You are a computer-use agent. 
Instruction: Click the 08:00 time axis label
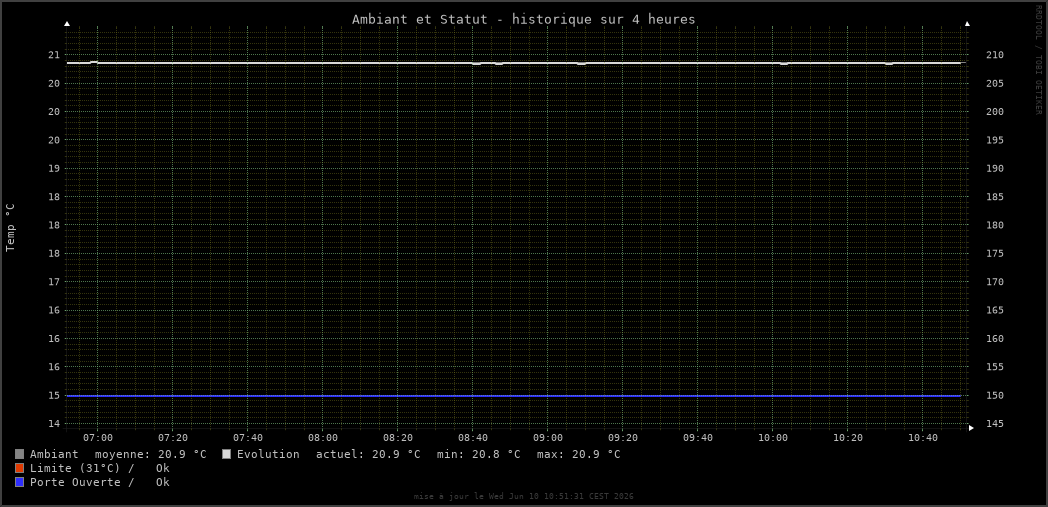(x=323, y=438)
